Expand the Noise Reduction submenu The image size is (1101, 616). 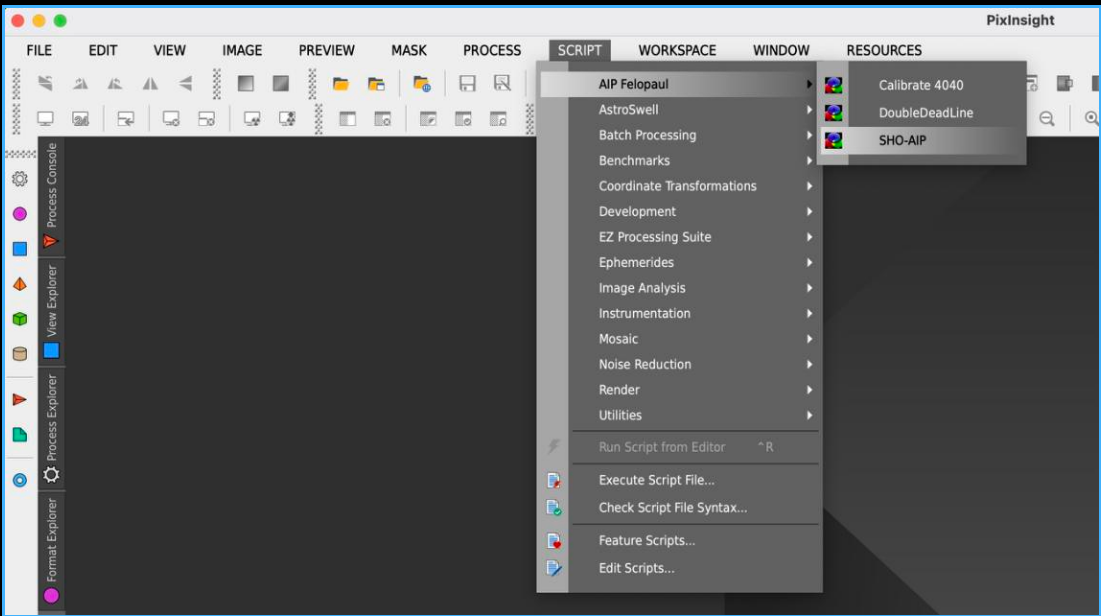tap(644, 364)
